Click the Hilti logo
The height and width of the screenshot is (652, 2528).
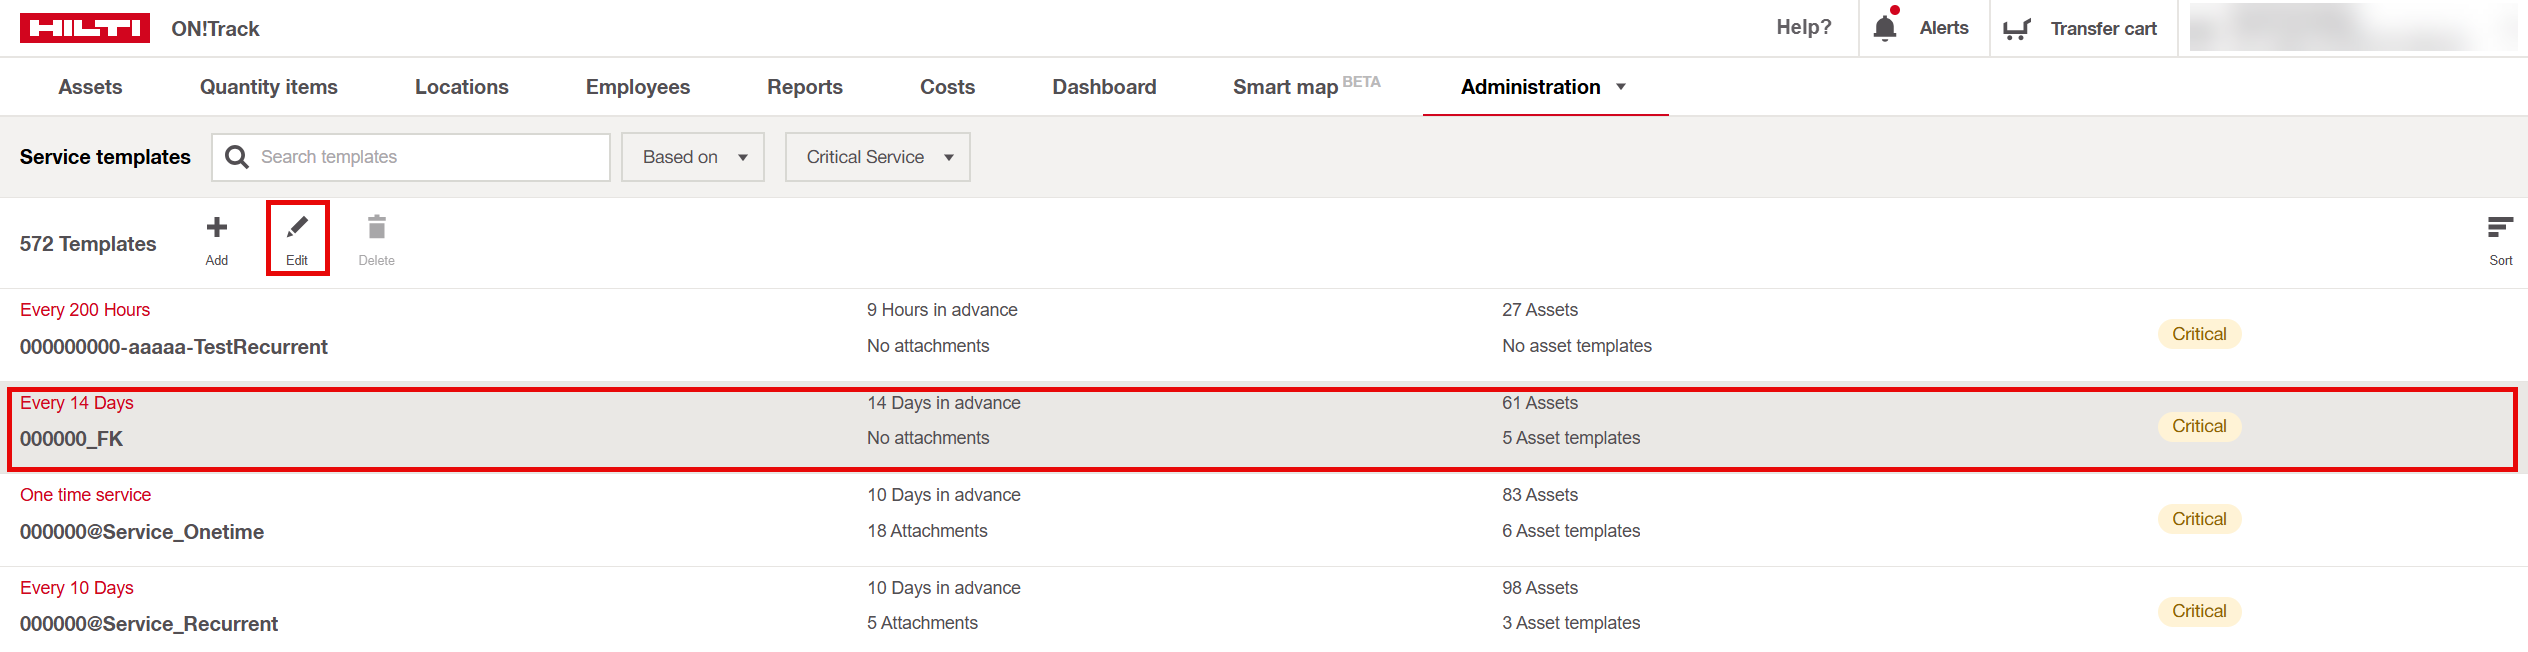(85, 28)
